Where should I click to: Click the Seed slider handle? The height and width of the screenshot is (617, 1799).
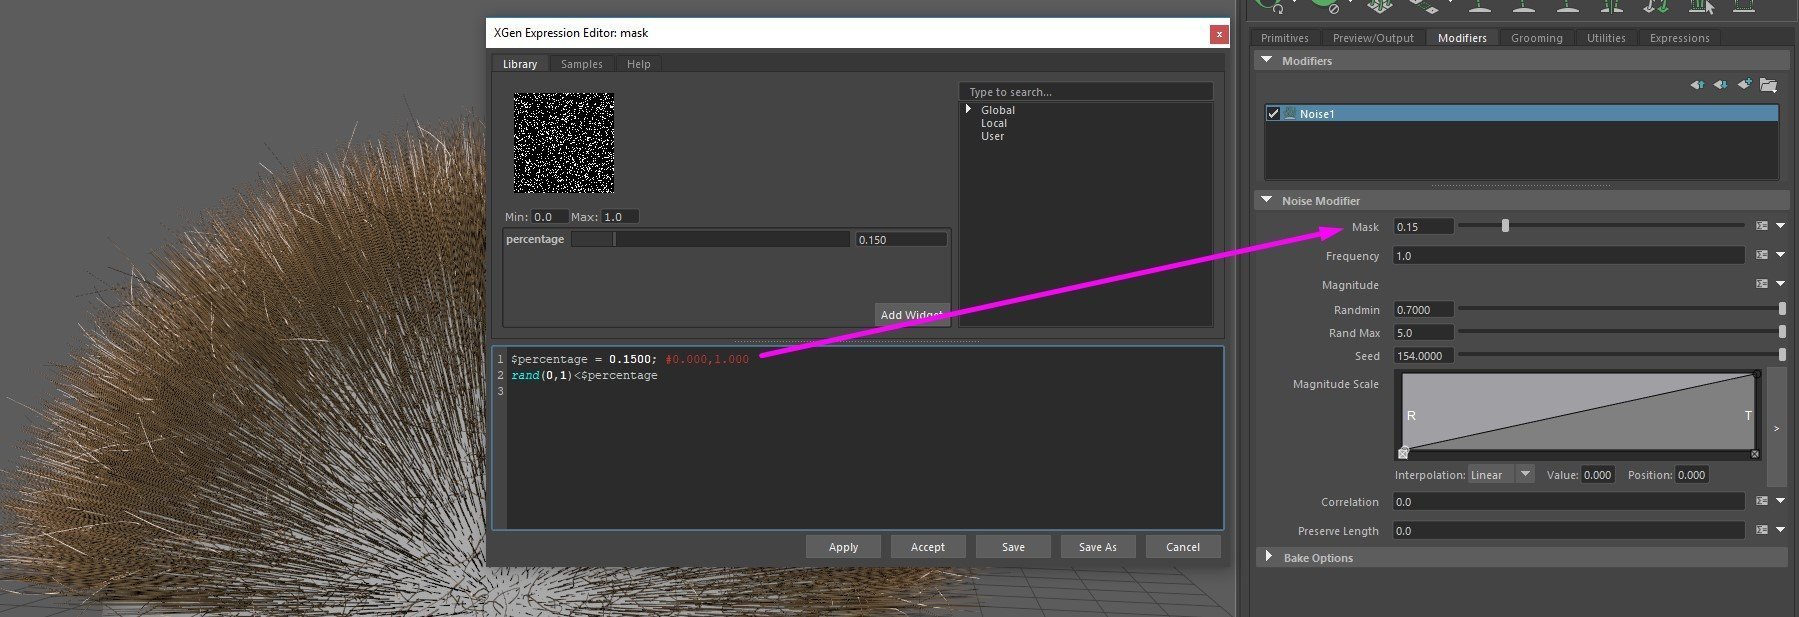click(1782, 355)
